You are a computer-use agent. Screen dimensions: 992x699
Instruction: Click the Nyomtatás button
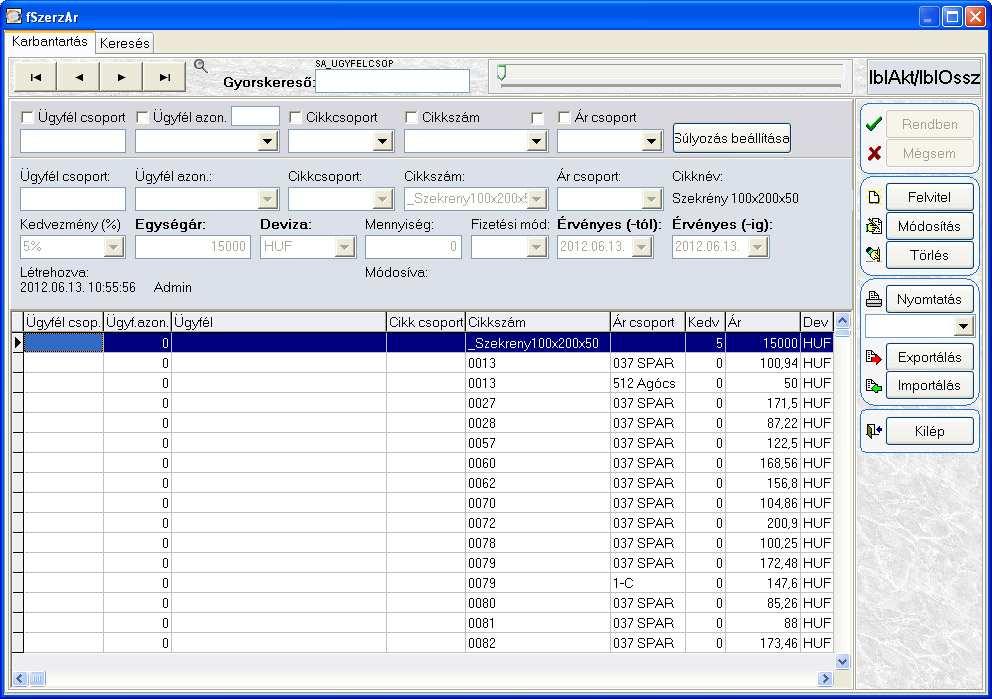click(929, 299)
